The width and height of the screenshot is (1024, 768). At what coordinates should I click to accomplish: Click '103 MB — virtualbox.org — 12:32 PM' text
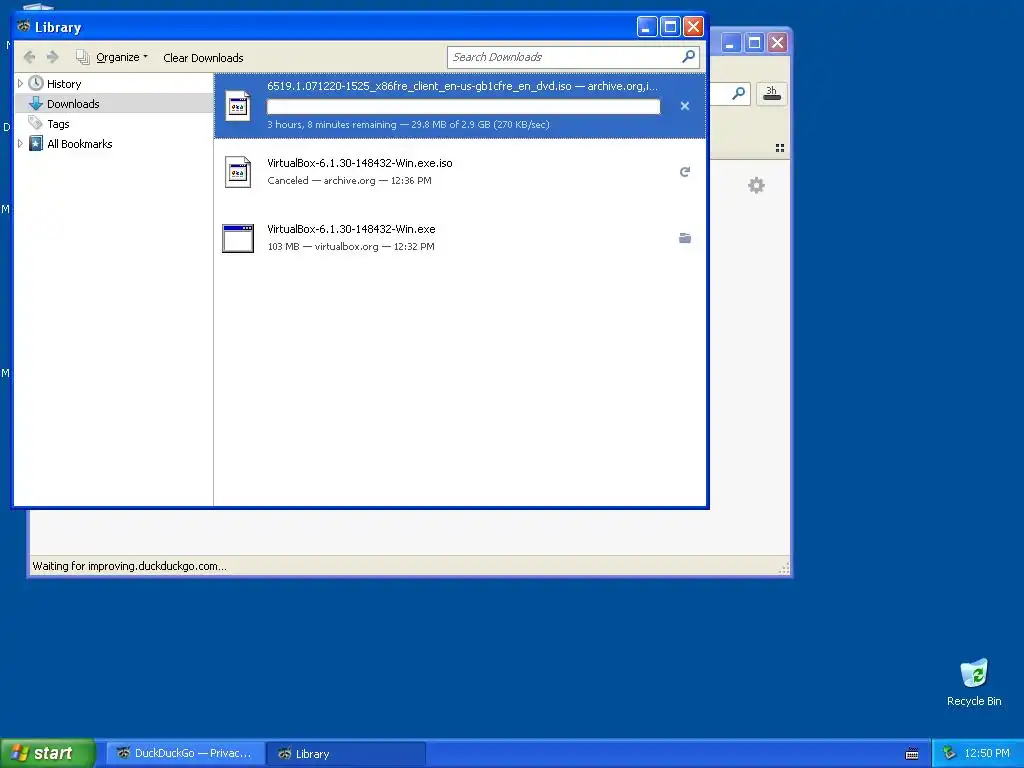pos(351,247)
